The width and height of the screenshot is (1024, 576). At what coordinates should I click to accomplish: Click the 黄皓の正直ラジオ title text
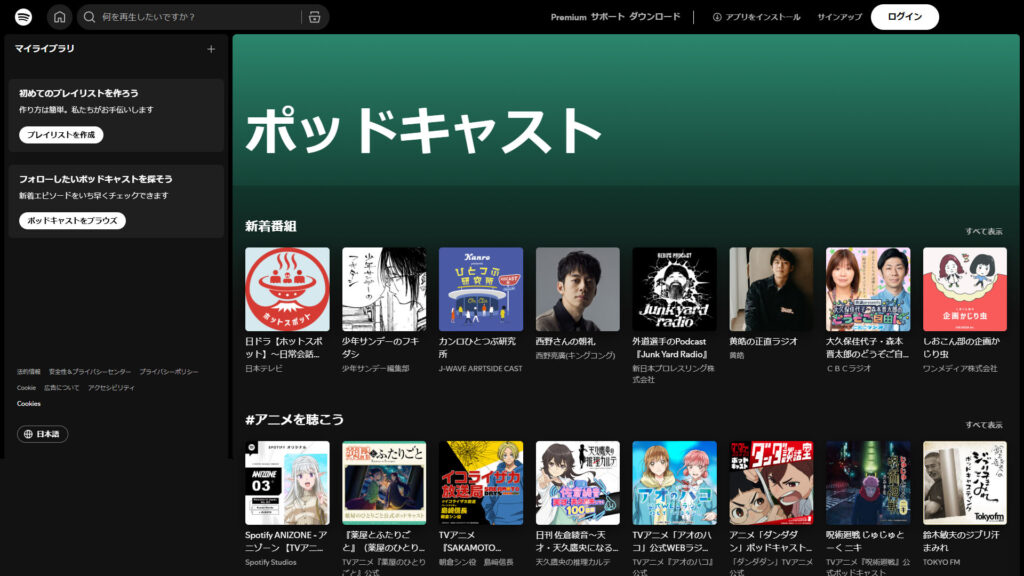click(763, 342)
